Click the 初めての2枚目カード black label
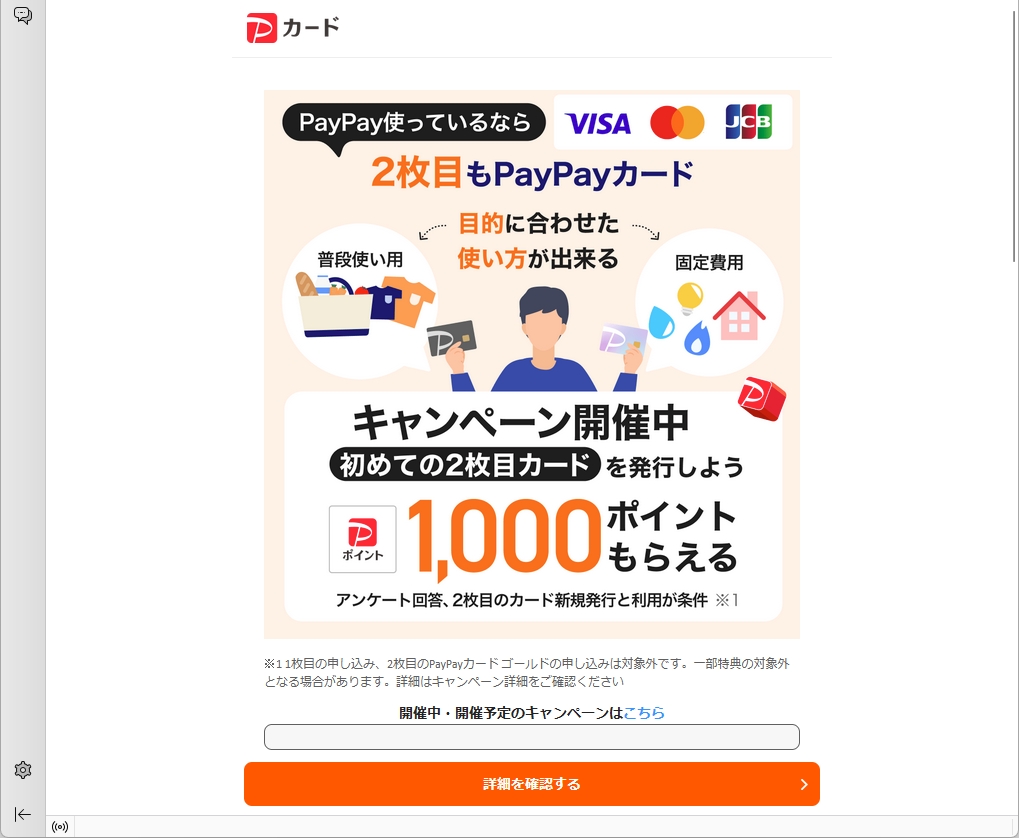The width and height of the screenshot is (1019, 838). [465, 464]
